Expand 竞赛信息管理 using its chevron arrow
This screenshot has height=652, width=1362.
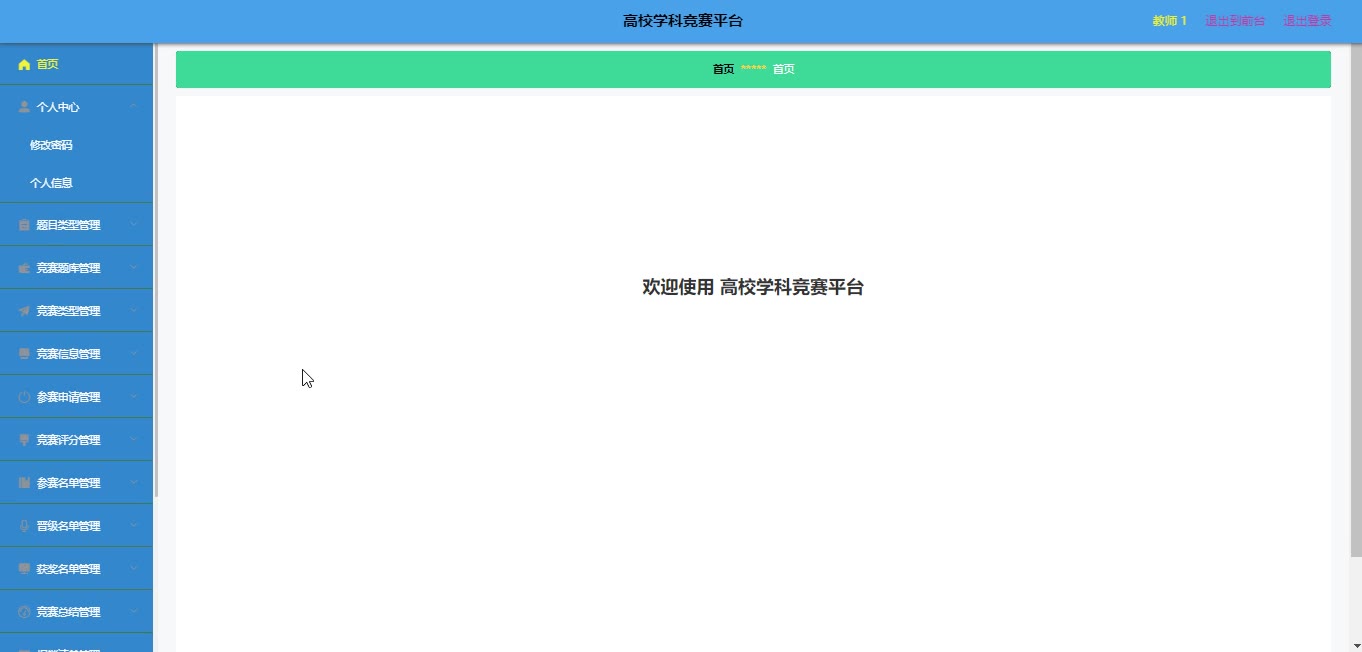point(133,354)
